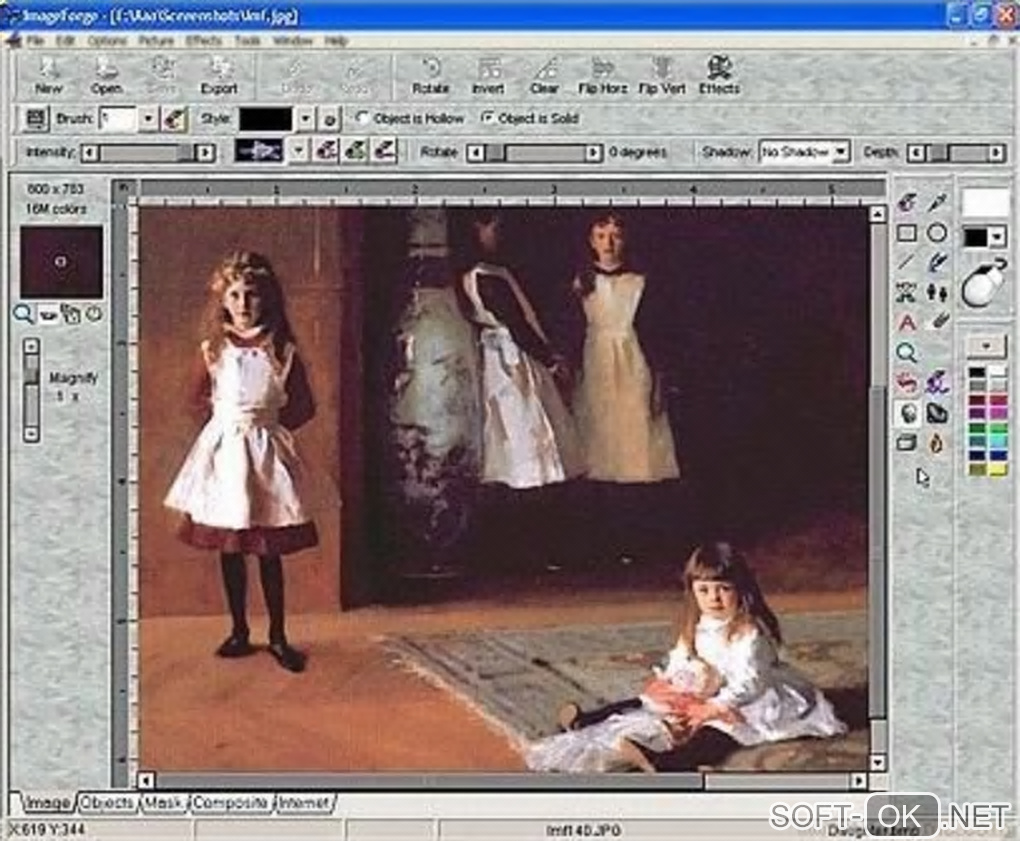This screenshot has width=1020, height=841.
Task: Switch to the Objects tab
Action: [x=107, y=803]
